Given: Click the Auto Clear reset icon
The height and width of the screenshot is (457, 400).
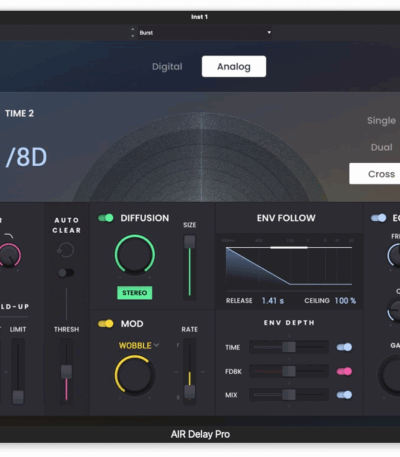Looking at the screenshot, I should tap(66, 250).
